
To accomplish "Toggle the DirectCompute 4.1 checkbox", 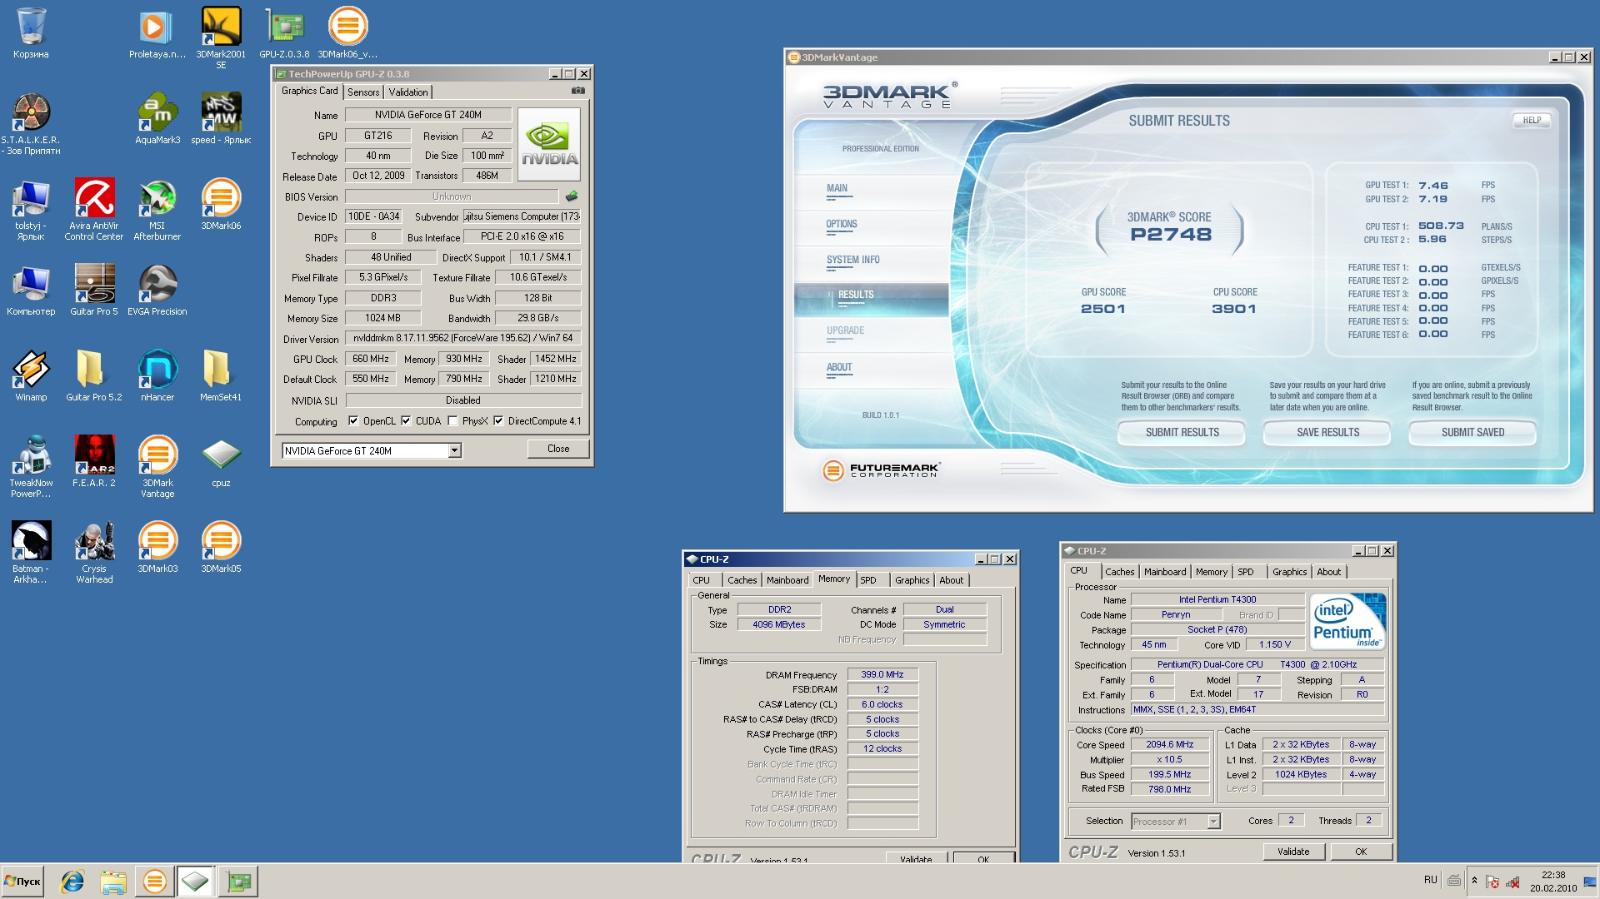I will (498, 421).
